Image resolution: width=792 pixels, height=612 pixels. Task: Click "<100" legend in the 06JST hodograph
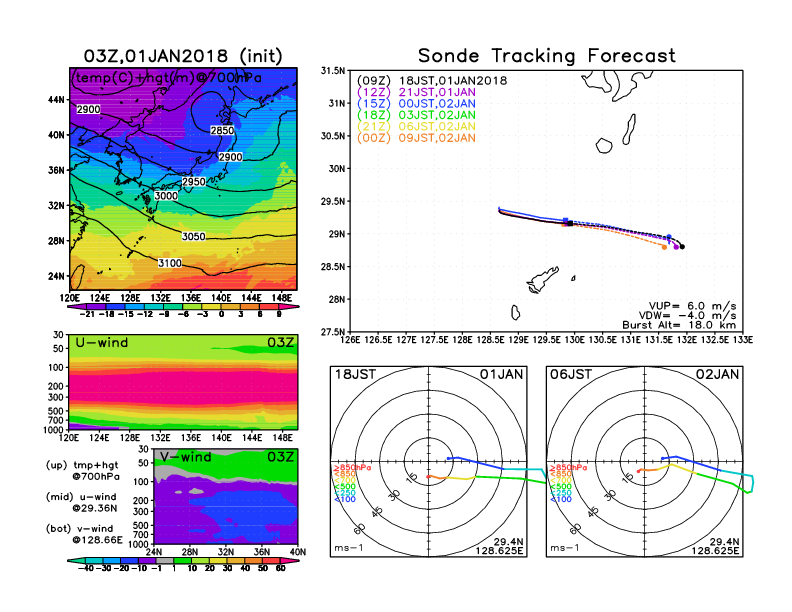pos(561,500)
